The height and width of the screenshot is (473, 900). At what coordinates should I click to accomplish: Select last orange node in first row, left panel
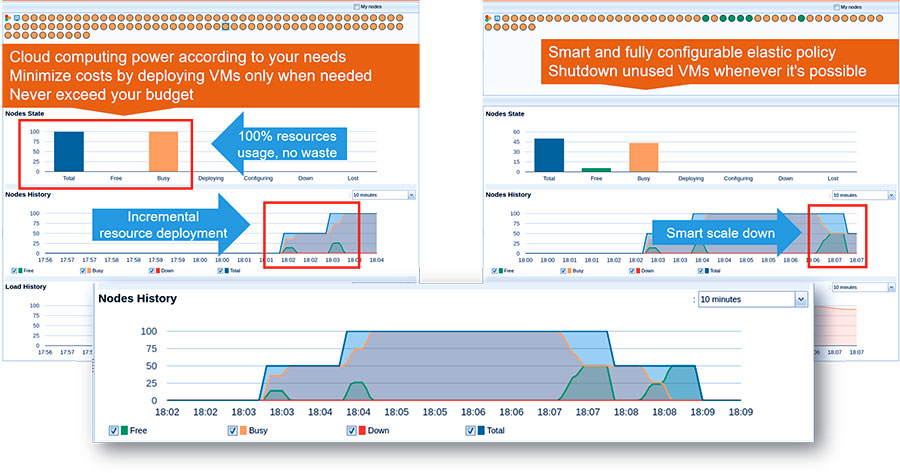tap(399, 18)
